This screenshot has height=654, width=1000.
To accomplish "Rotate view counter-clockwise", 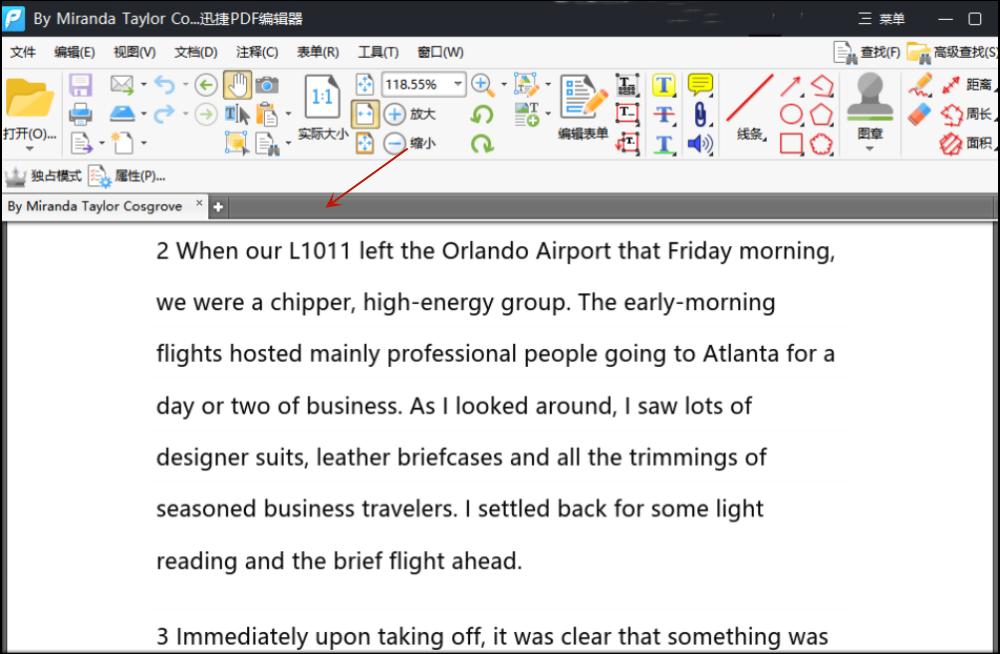I will (x=482, y=115).
